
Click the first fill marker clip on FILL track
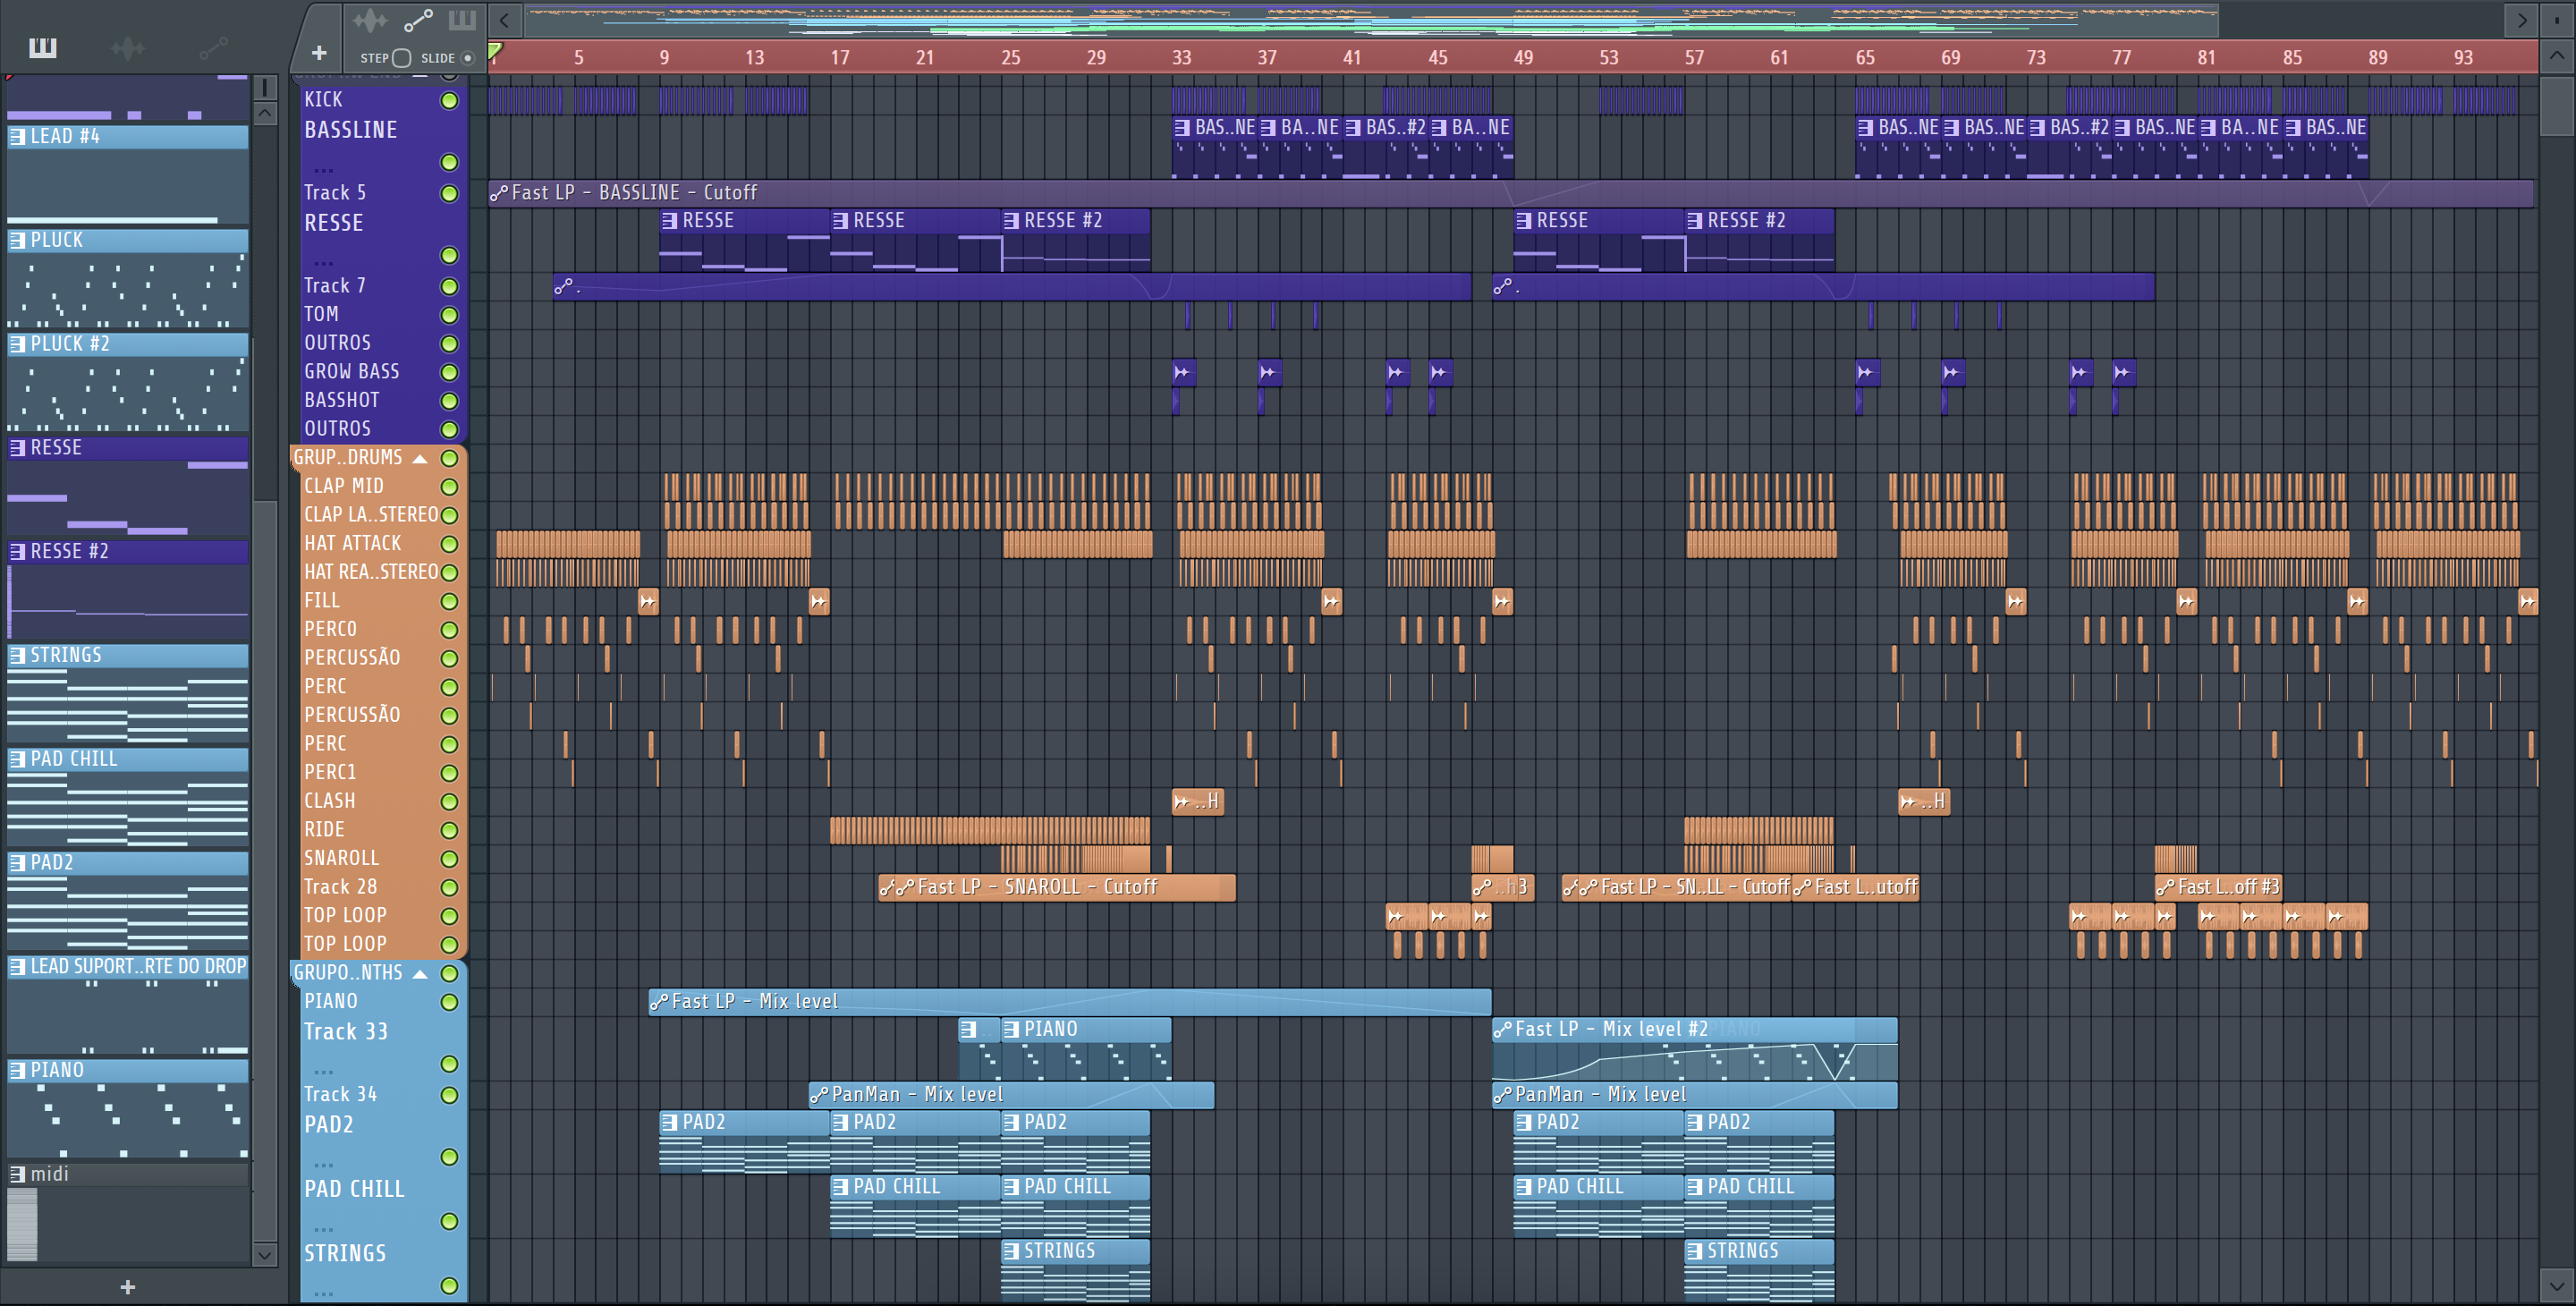coord(648,602)
